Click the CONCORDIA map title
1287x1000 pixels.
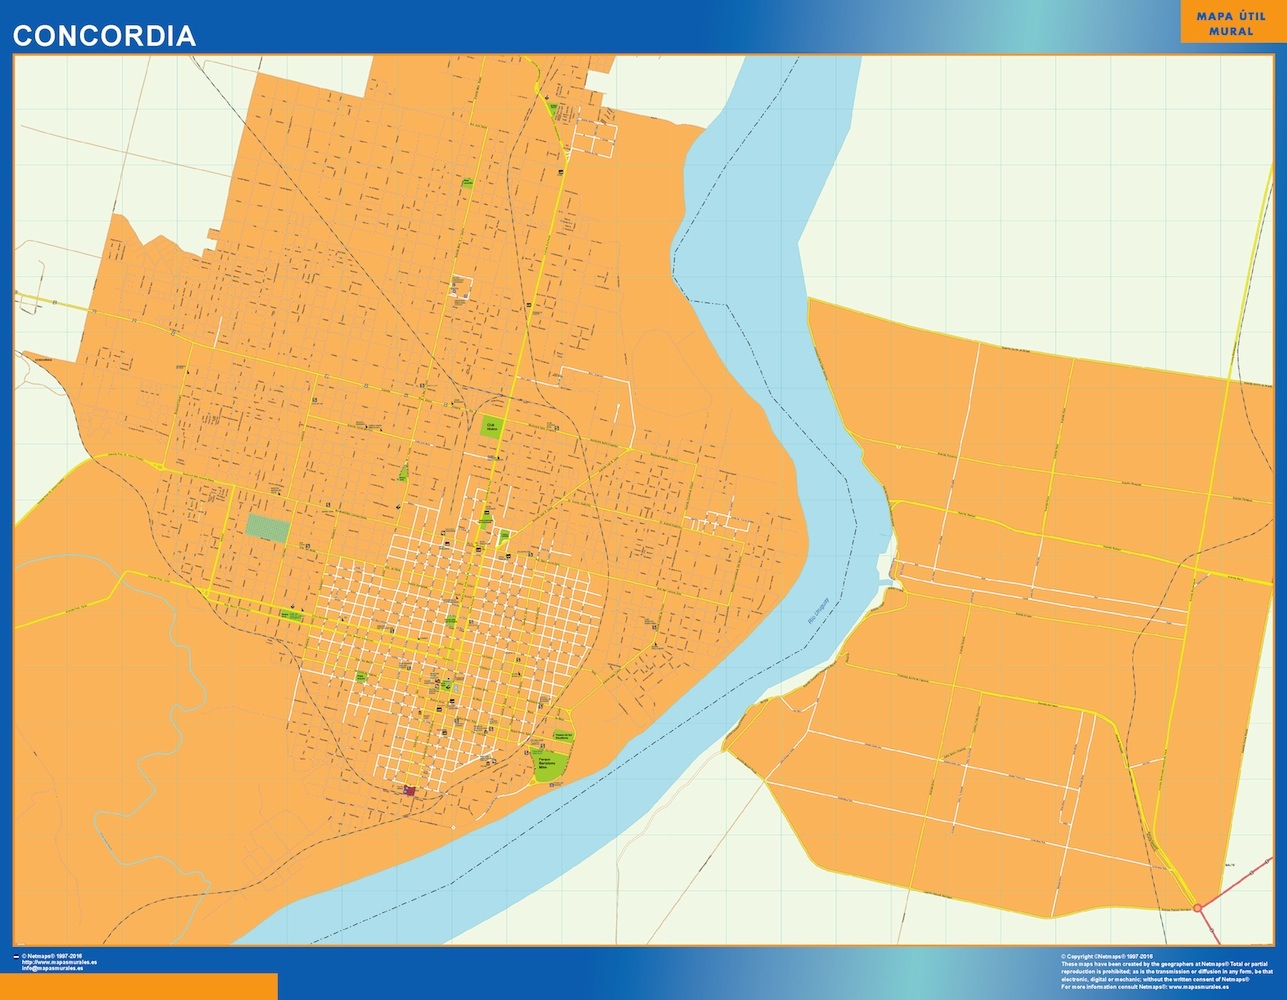(104, 36)
